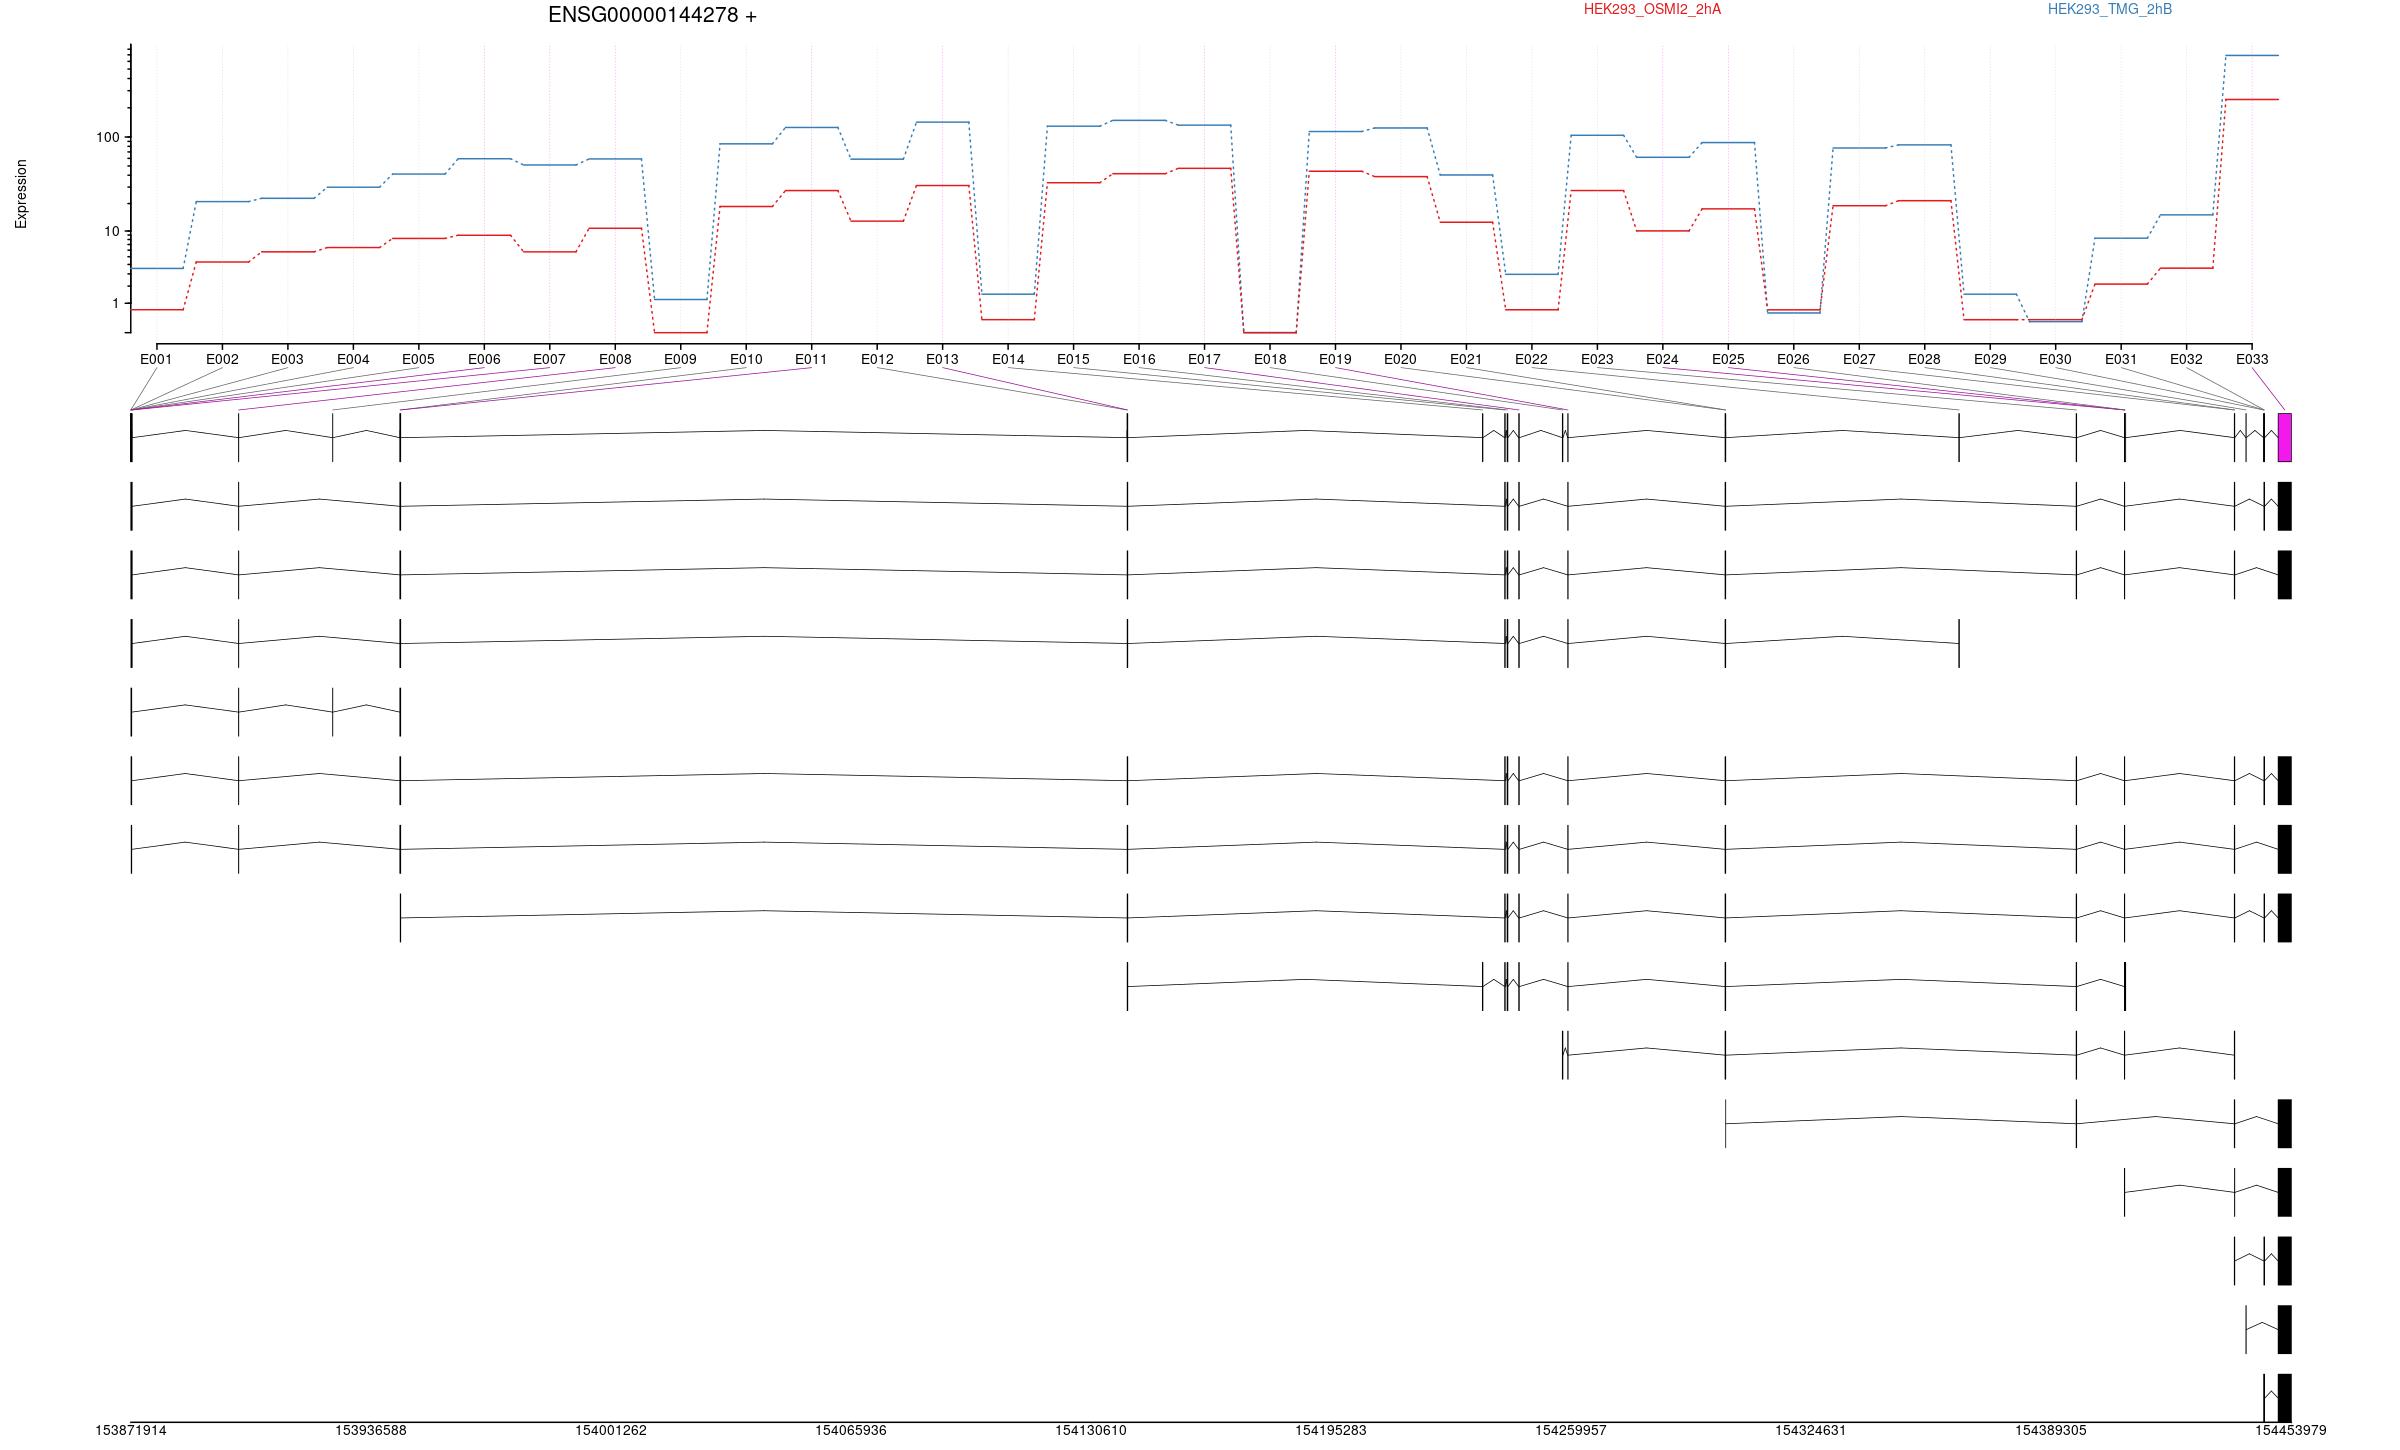The width and height of the screenshot is (2400, 1450).
Task: Click genomic coordinate 154453979
Action: point(2291,1430)
